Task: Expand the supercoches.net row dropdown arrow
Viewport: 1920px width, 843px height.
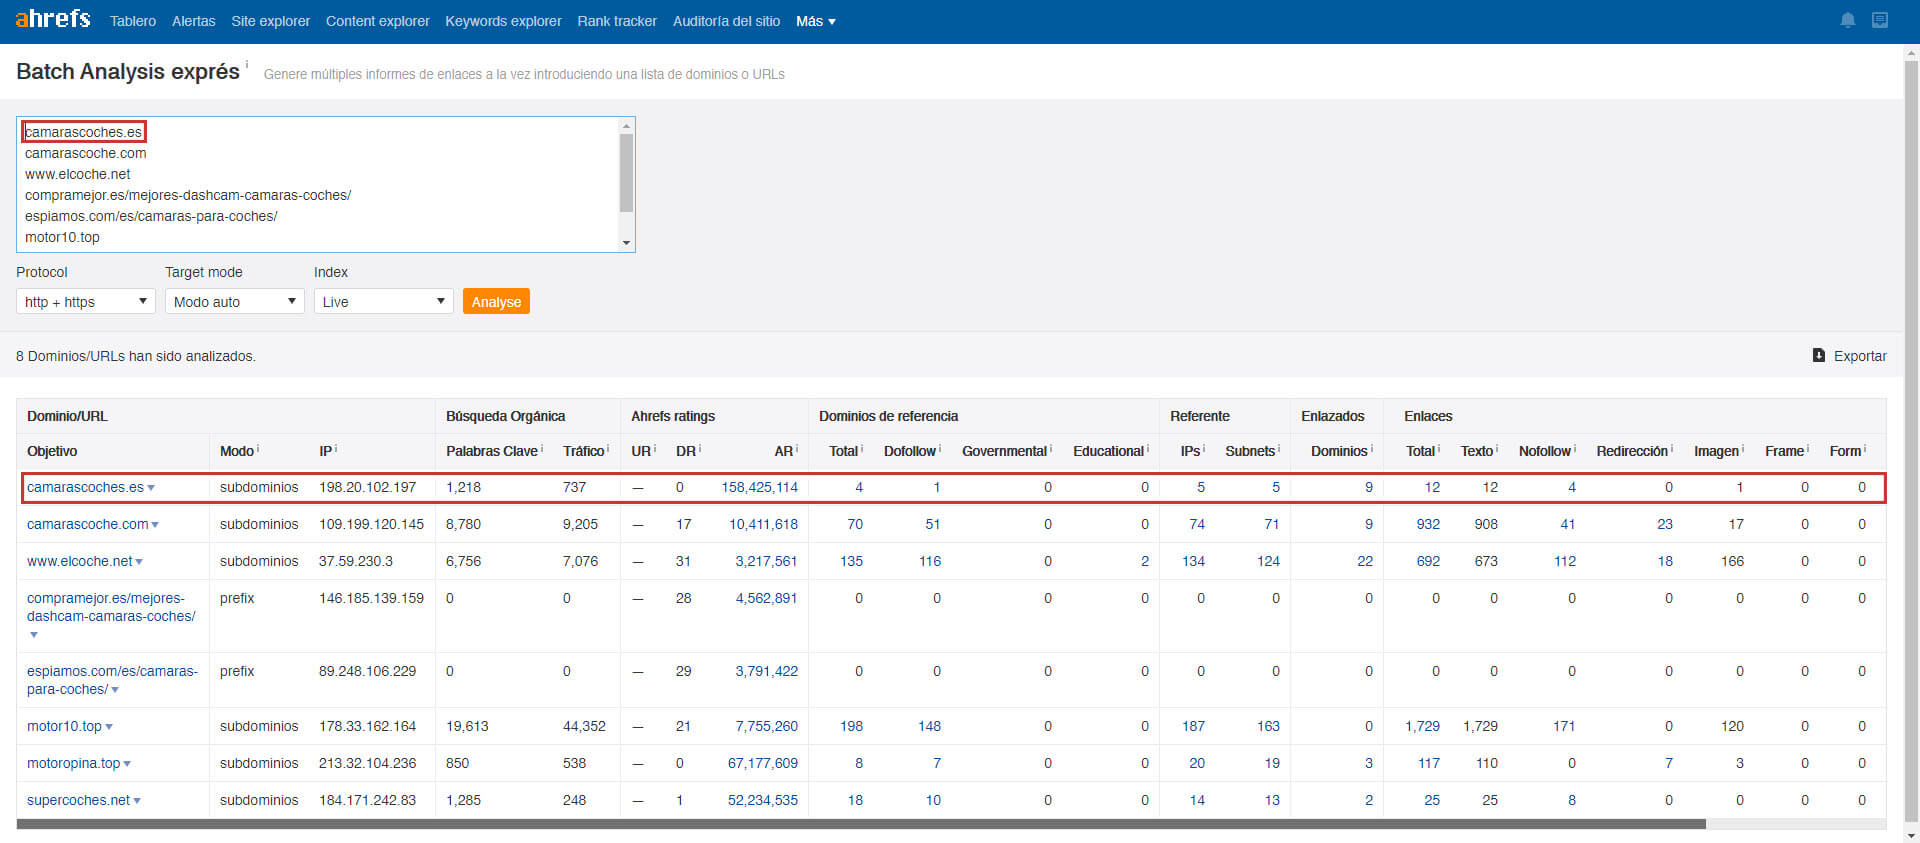Action: pyautogui.click(x=137, y=801)
